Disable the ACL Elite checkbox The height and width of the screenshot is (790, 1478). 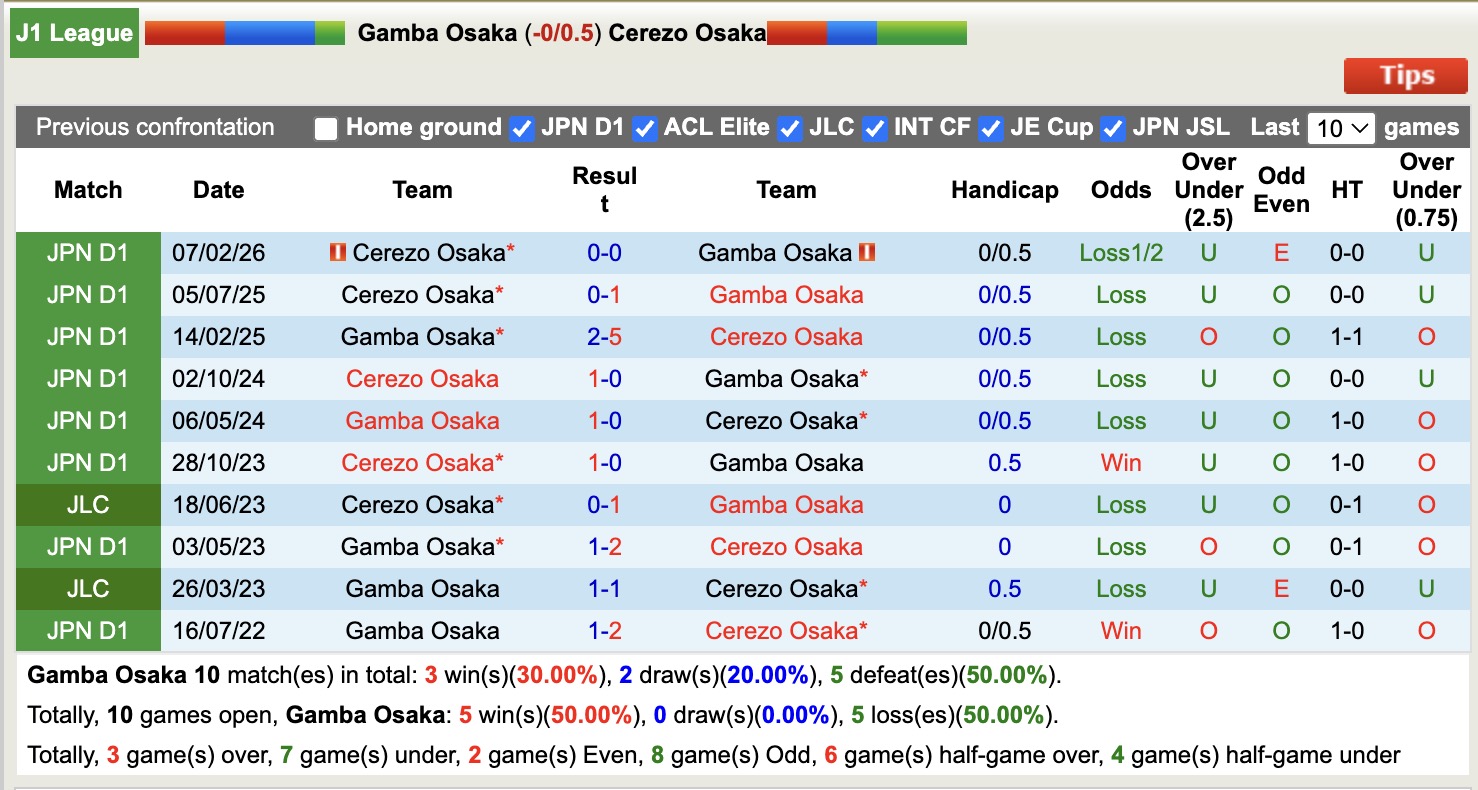[645, 127]
